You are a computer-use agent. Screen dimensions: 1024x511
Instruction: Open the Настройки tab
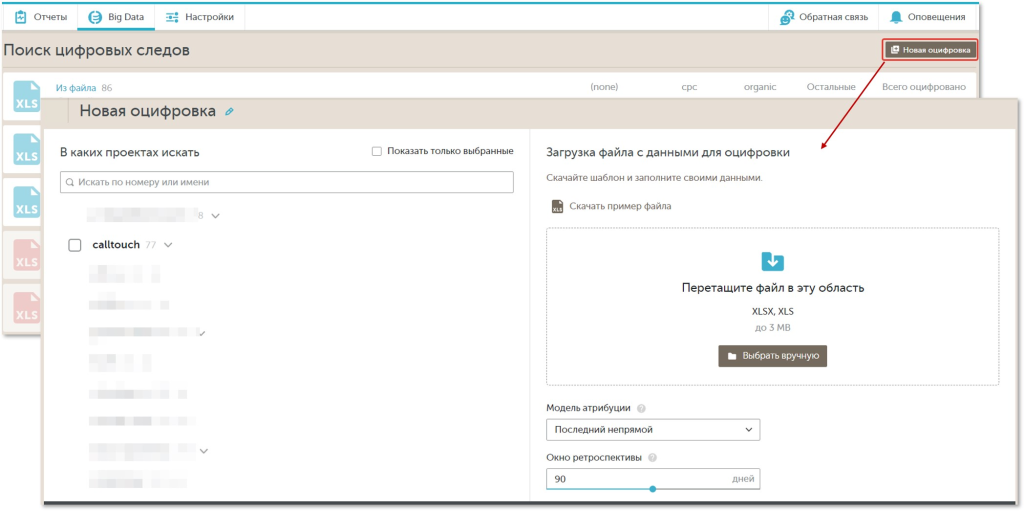(x=199, y=17)
